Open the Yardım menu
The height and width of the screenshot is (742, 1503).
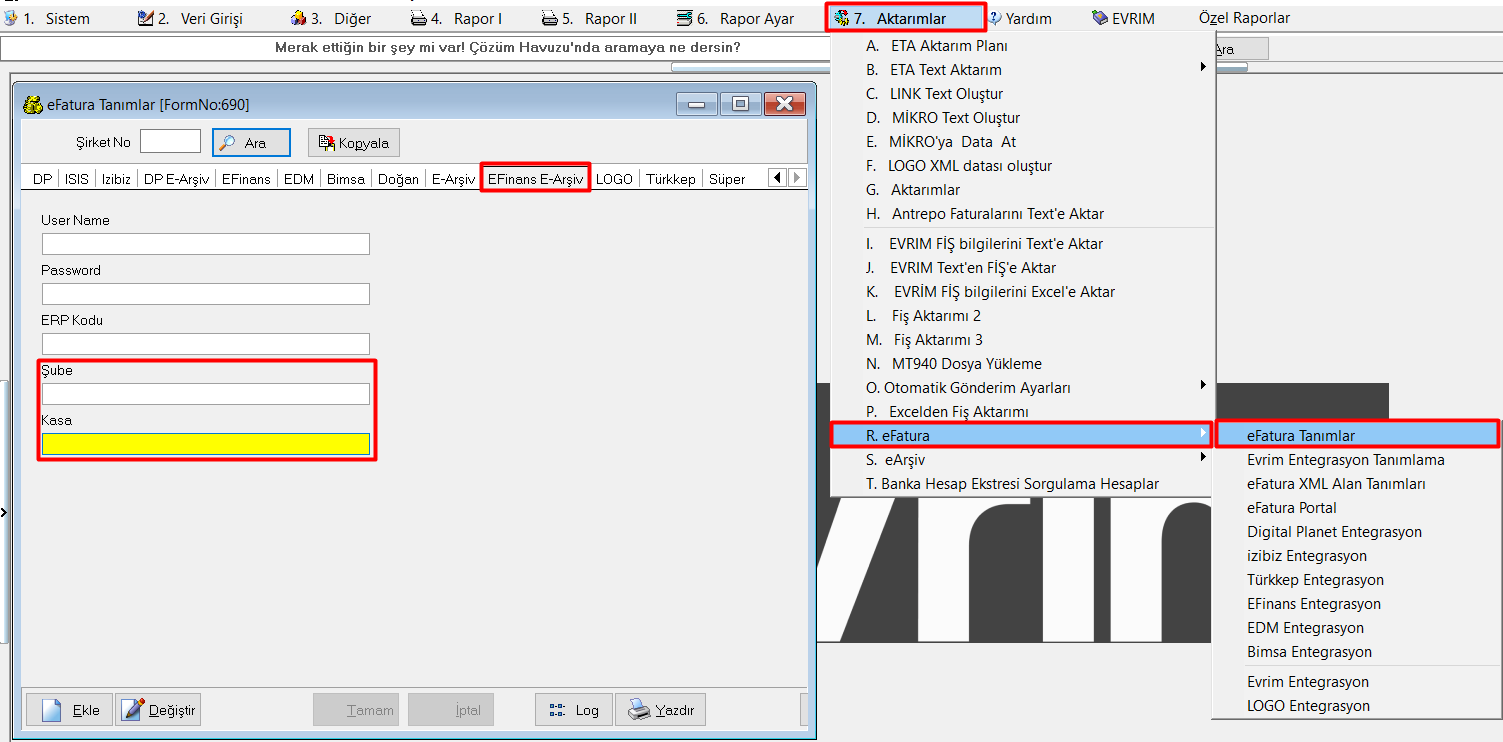click(1020, 18)
